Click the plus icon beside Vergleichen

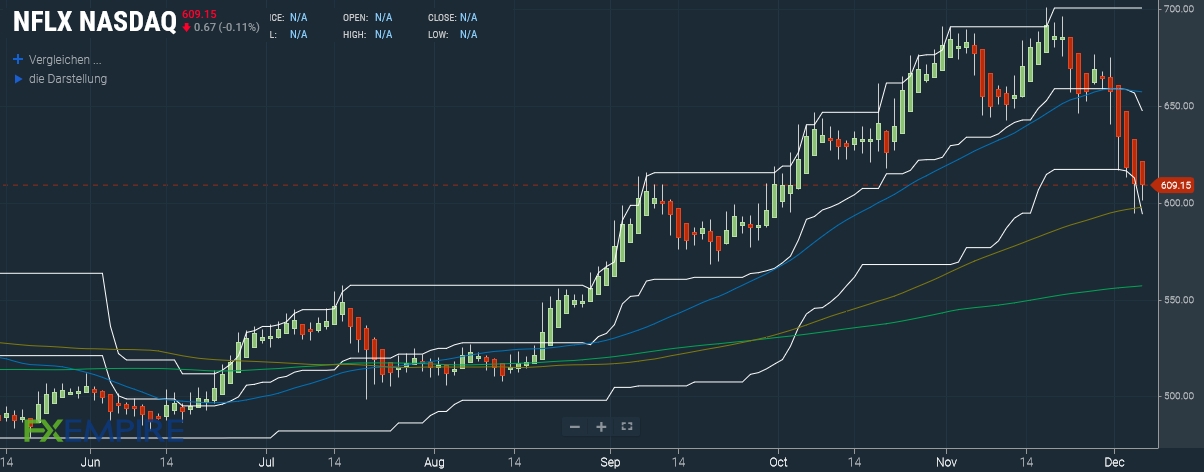[17, 59]
